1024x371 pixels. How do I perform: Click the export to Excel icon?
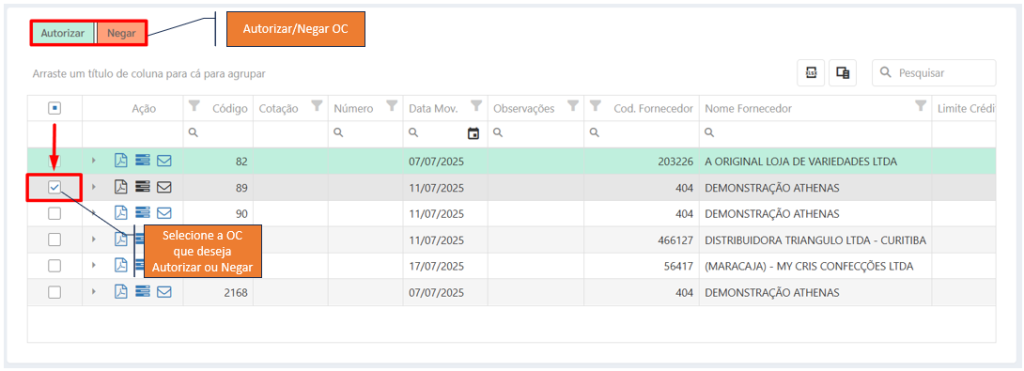click(x=811, y=73)
